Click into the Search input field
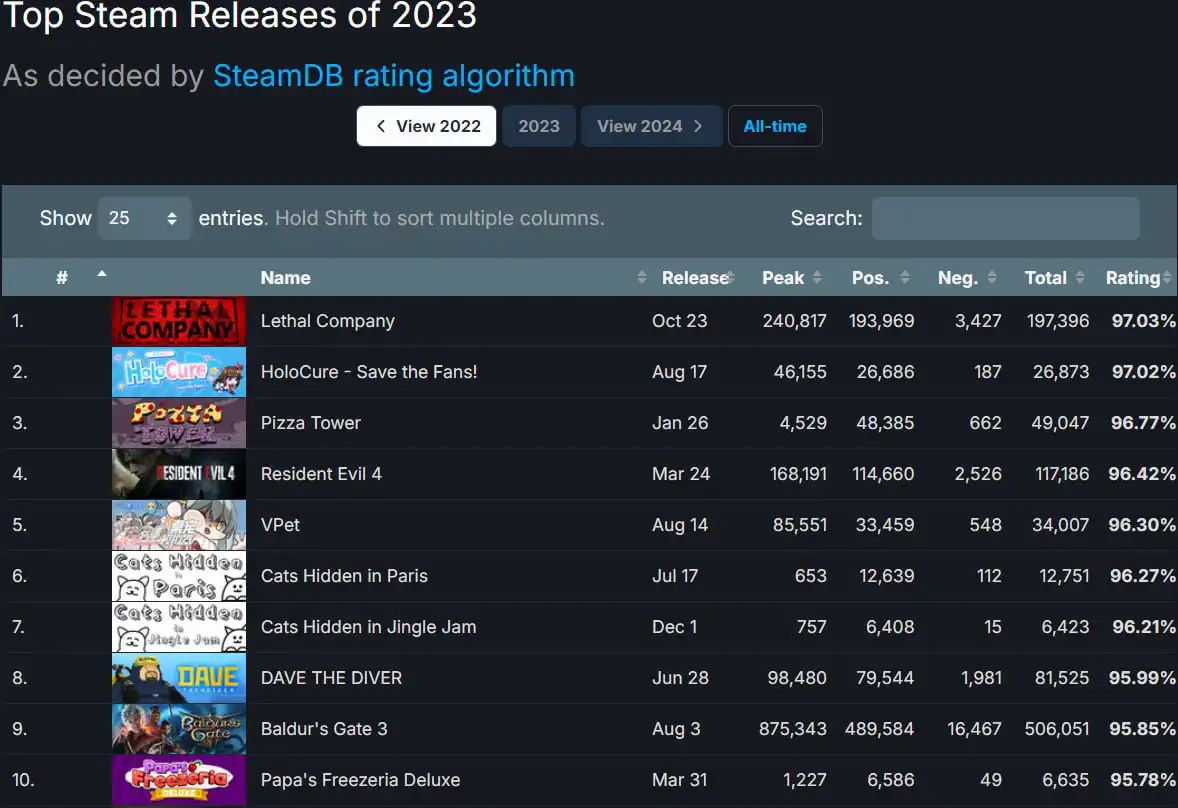This screenshot has height=808, width=1178. (x=1005, y=218)
